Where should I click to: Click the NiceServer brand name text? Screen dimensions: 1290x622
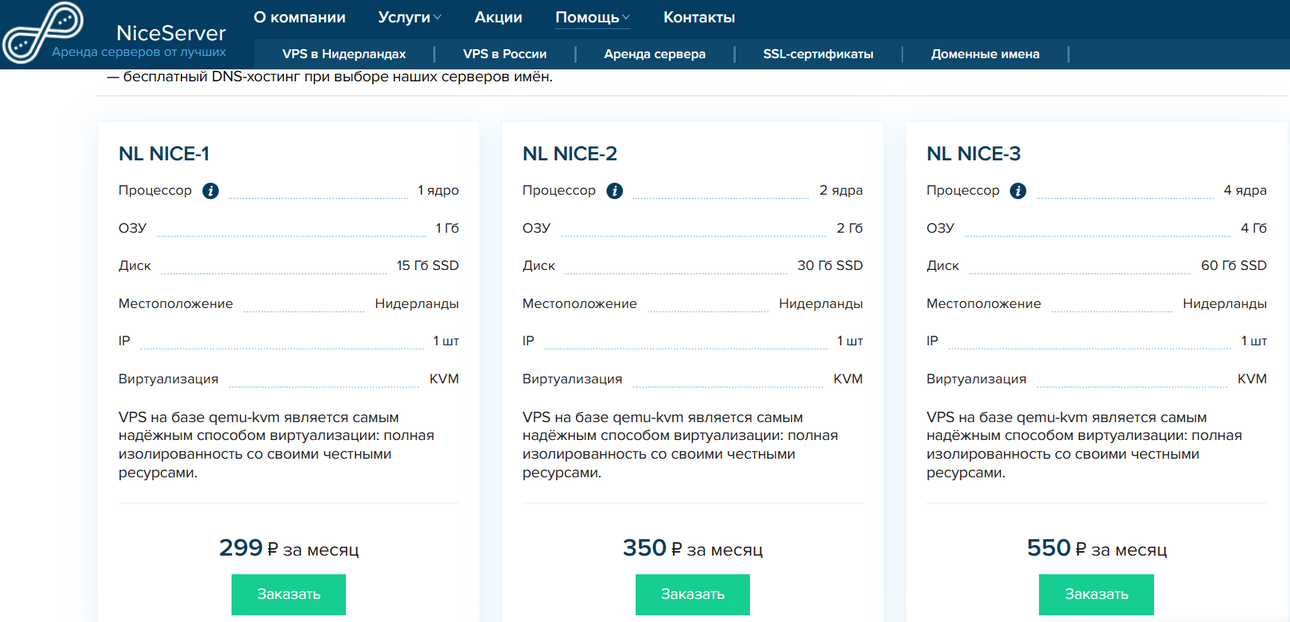pos(169,31)
